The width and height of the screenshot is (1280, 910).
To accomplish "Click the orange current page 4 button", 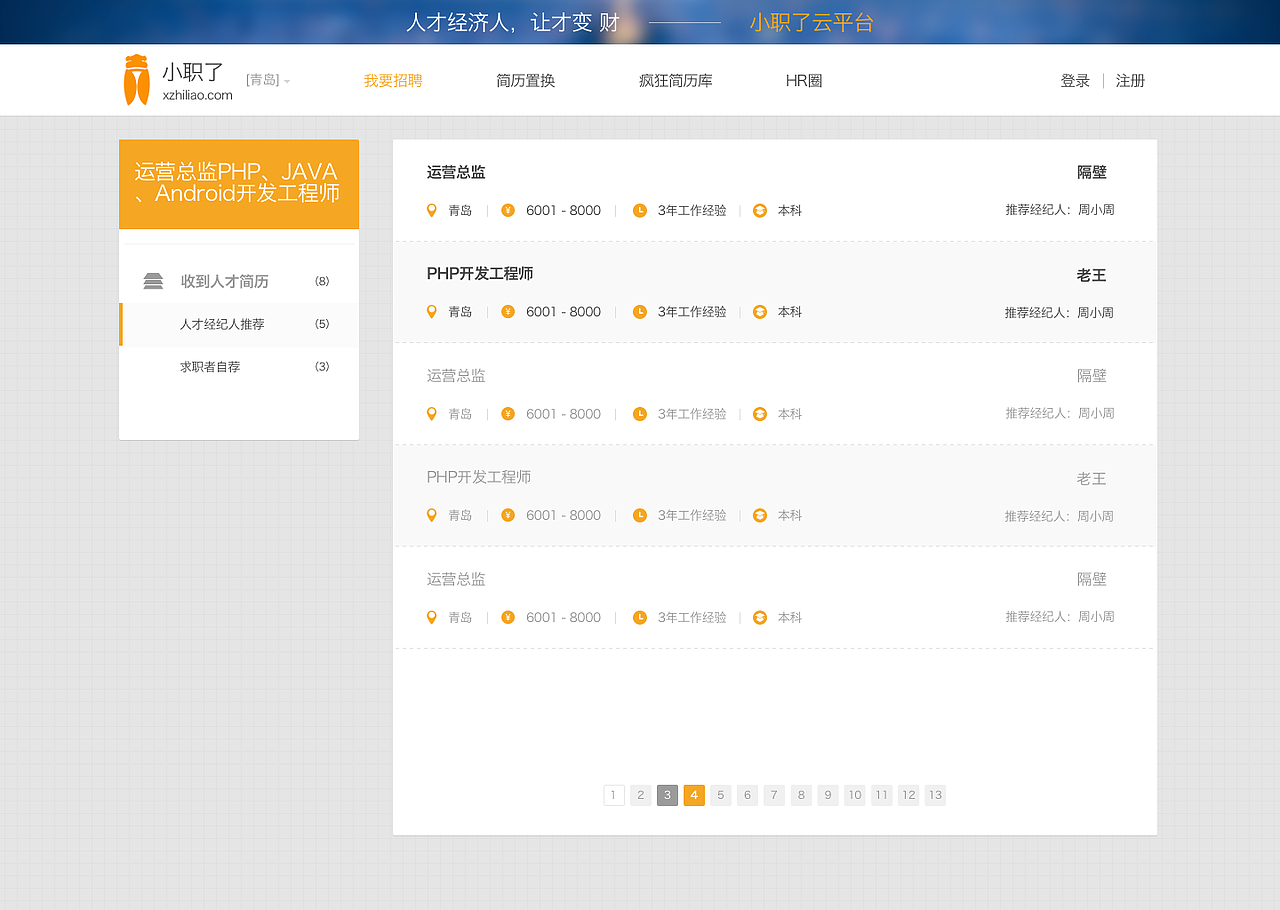I will click(x=694, y=795).
